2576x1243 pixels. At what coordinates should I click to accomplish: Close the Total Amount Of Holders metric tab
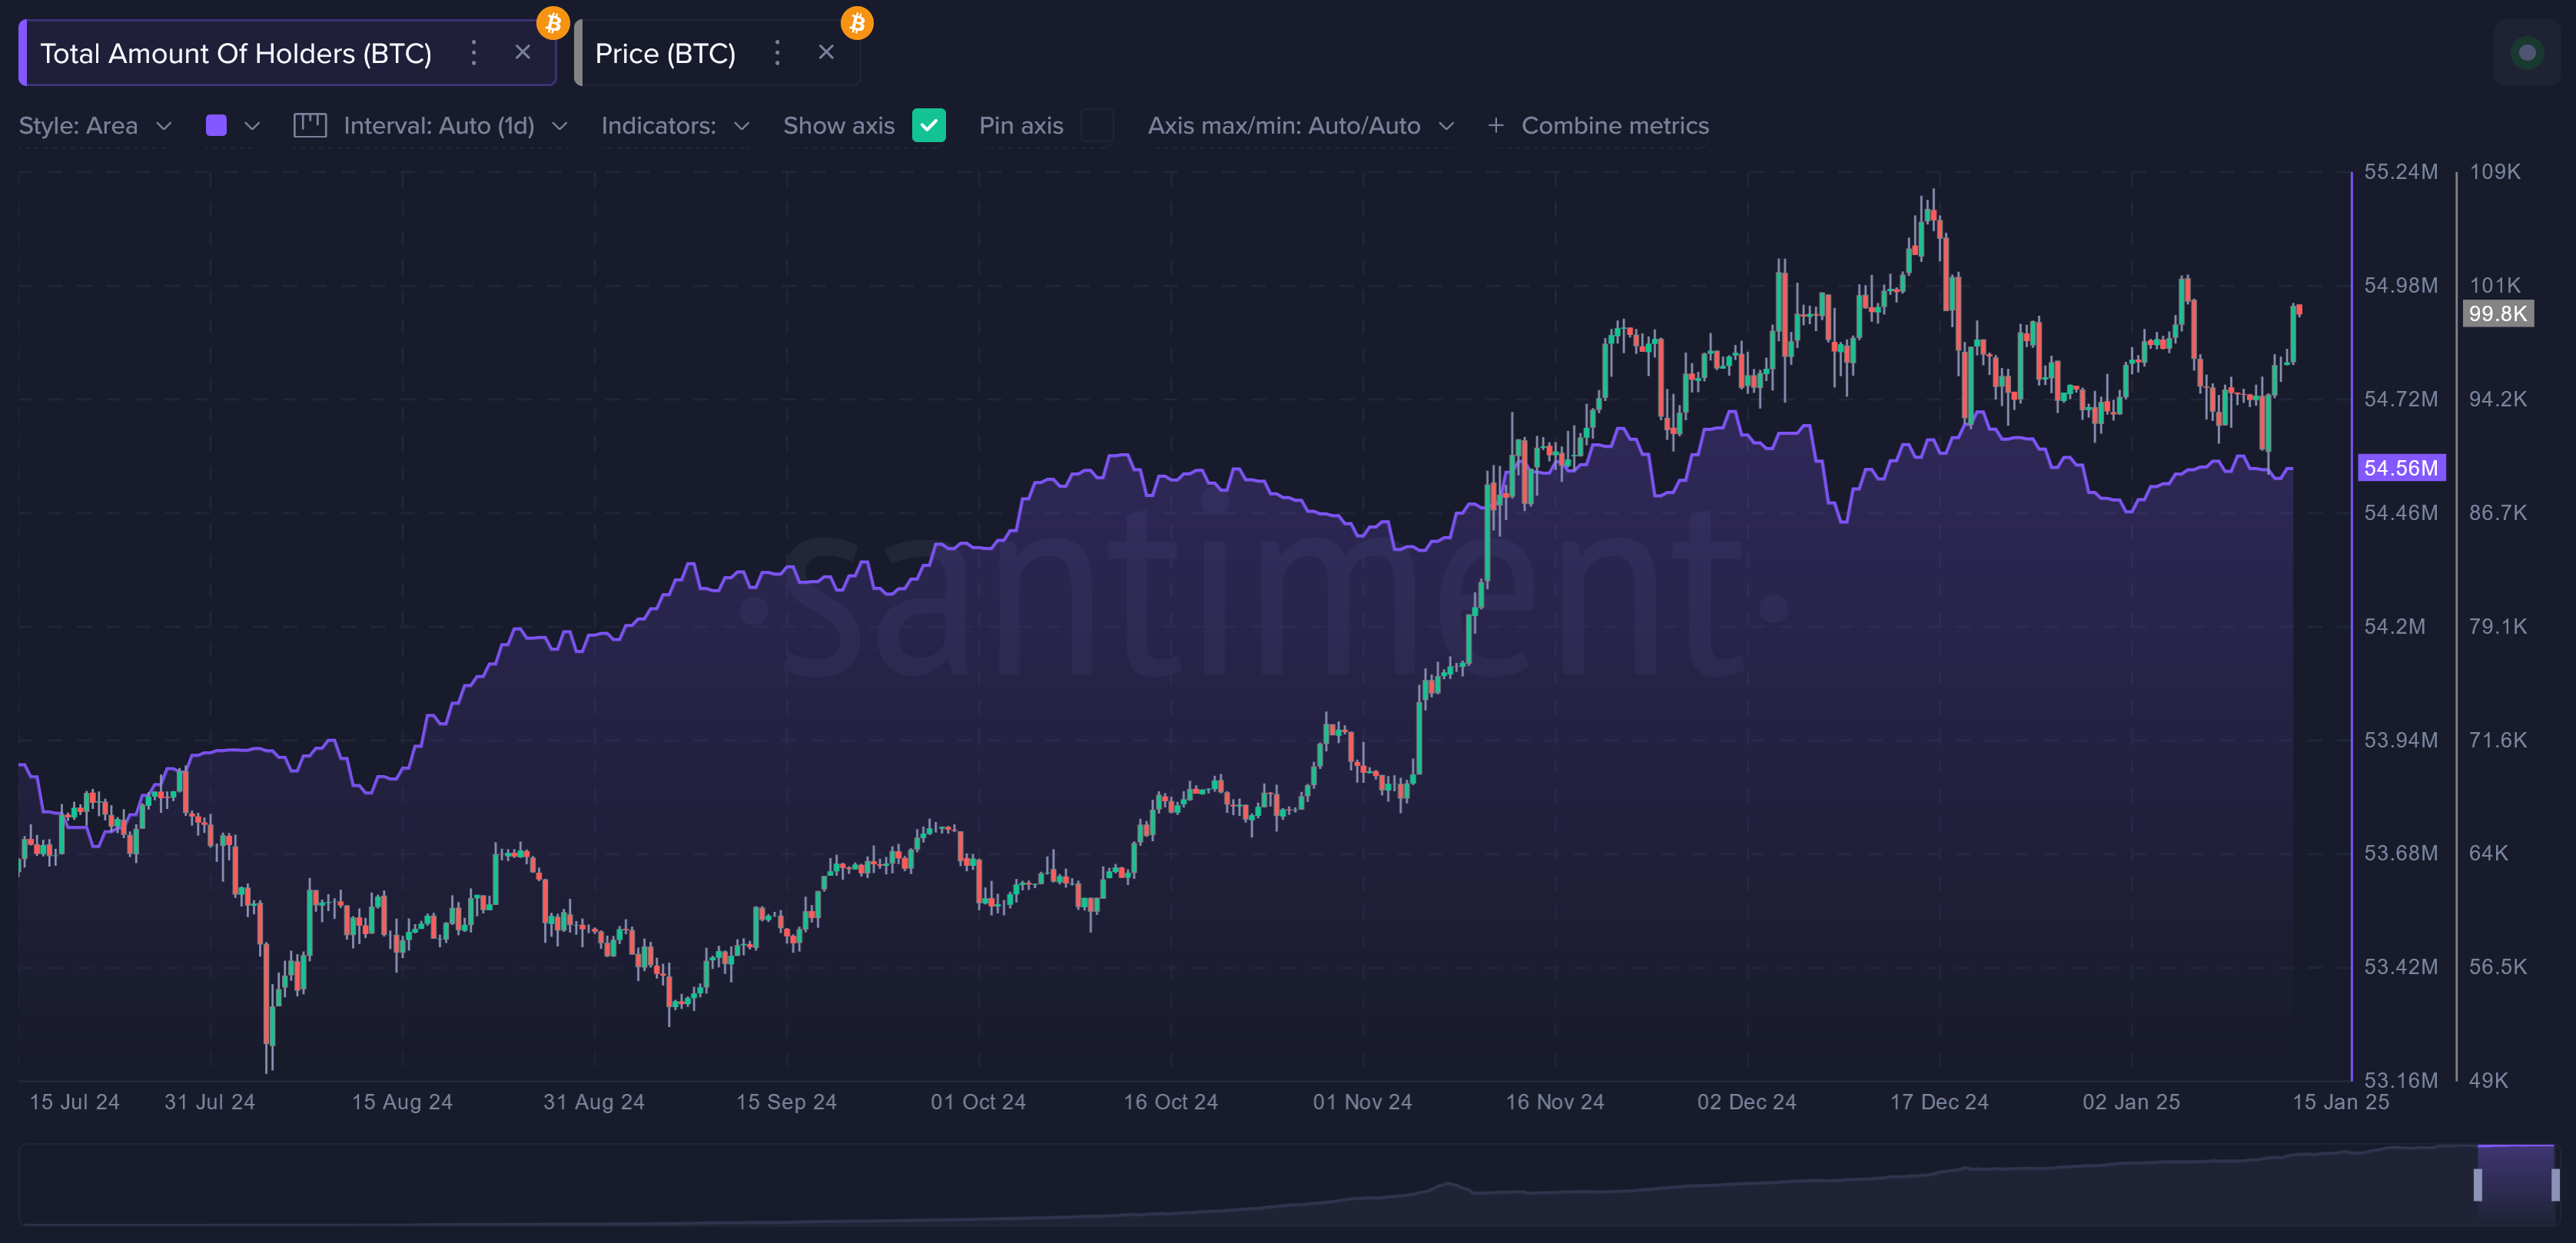[x=524, y=51]
